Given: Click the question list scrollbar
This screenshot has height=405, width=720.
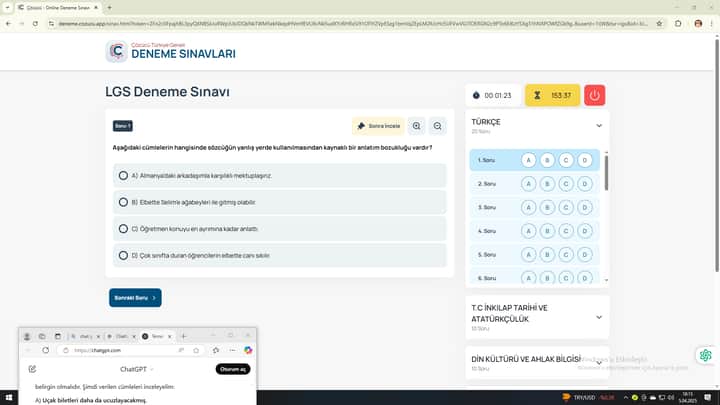Looking at the screenshot, I should (x=606, y=173).
